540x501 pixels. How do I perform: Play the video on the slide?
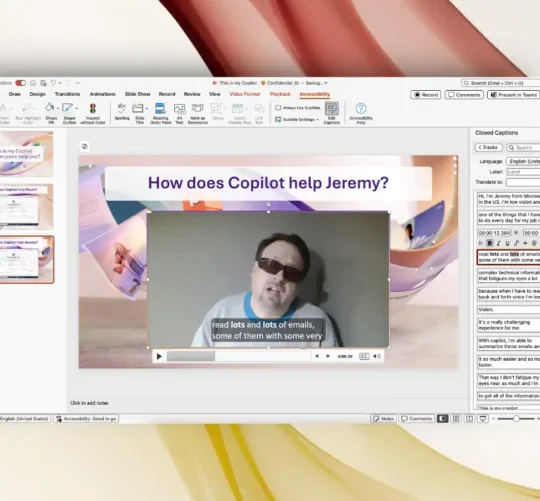(x=159, y=356)
